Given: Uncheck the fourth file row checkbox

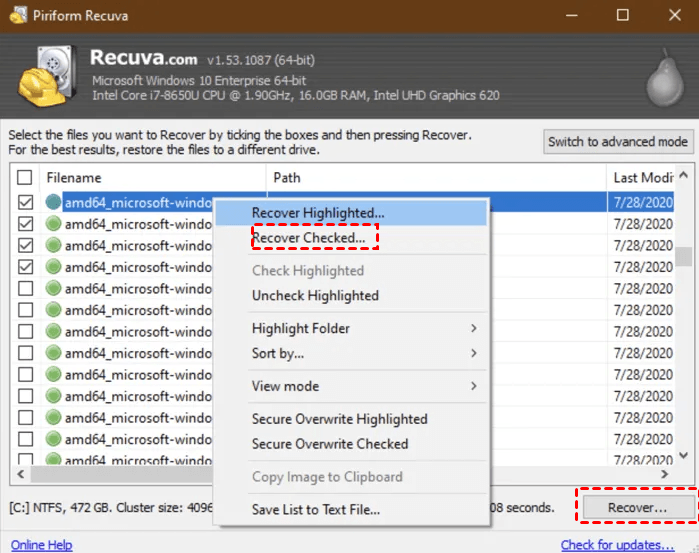Looking at the screenshot, I should 25,267.
